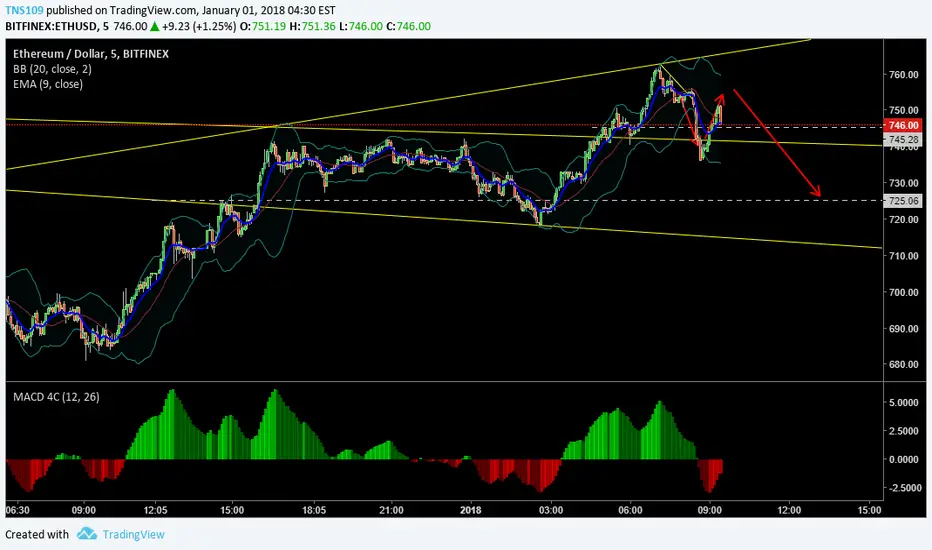The width and height of the screenshot is (932, 550).
Task: Click the 06:00 time axis label
Action: (x=630, y=510)
